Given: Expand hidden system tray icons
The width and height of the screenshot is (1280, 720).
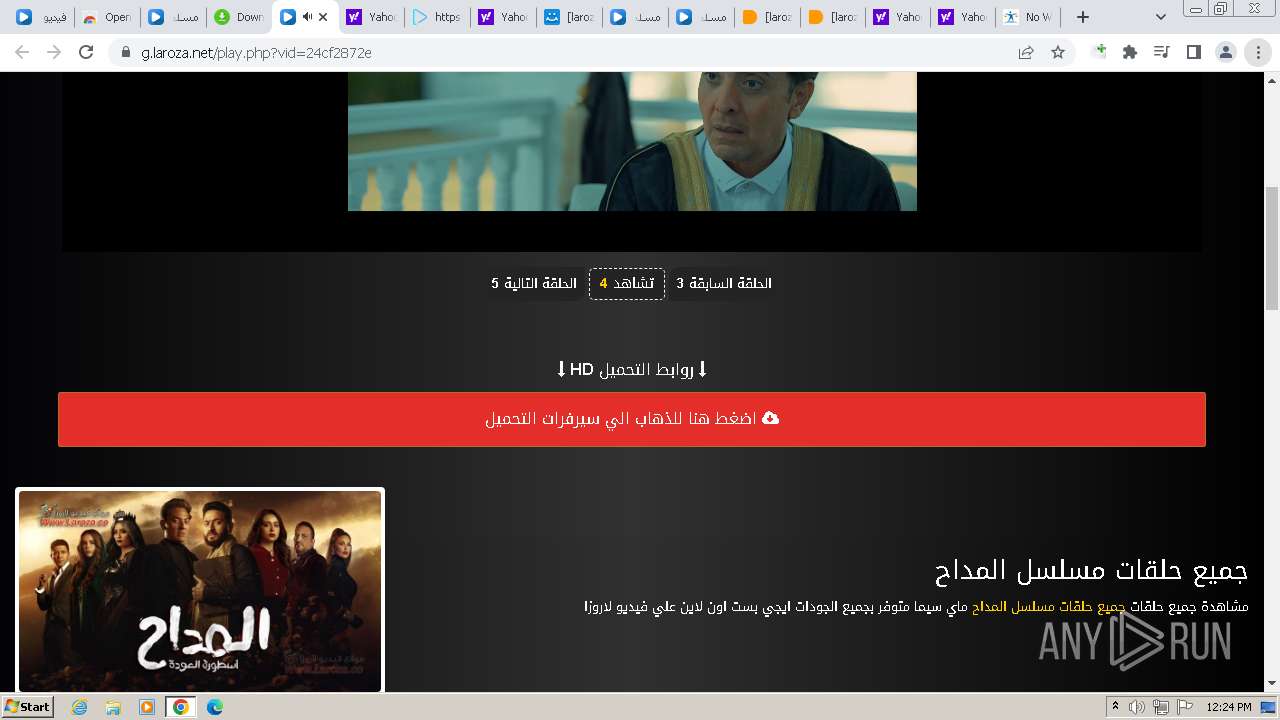Looking at the screenshot, I should 1116,707.
